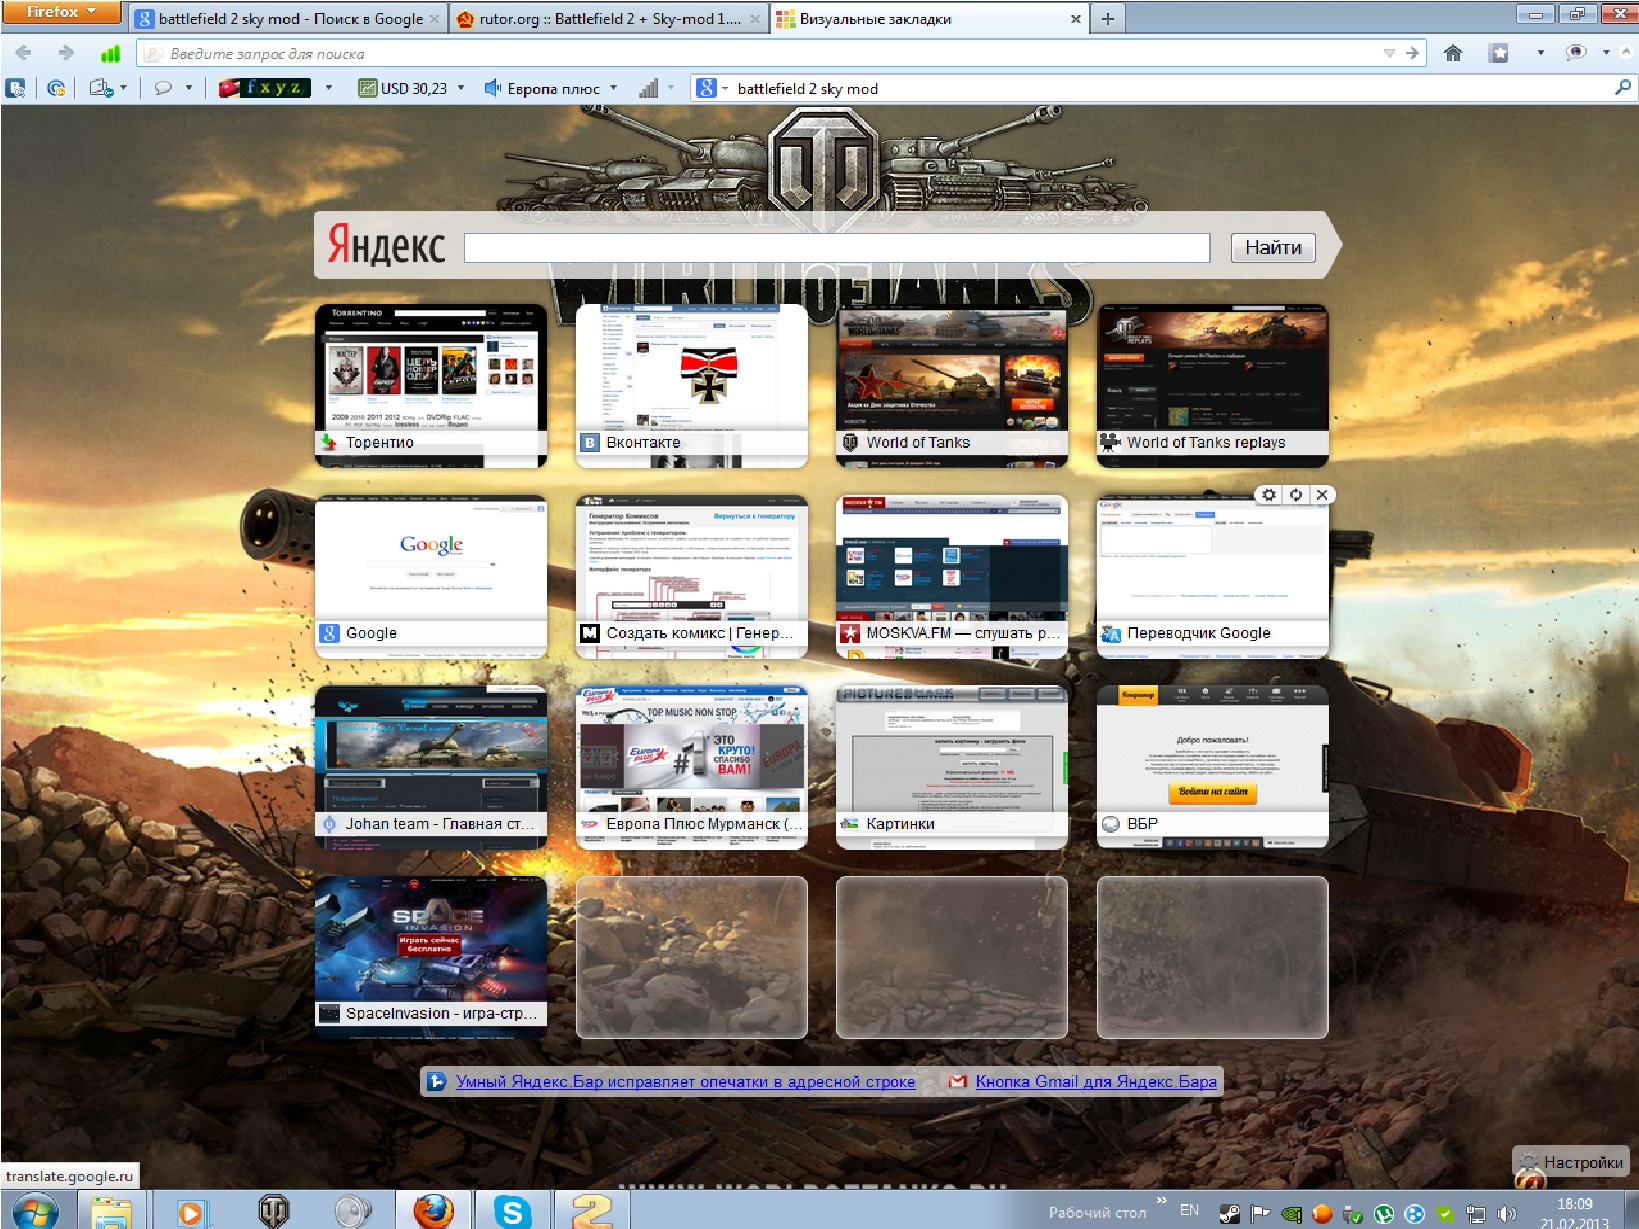Switch to the battlefield 2 sky mod Google tab
The height and width of the screenshot is (1229, 1639).
tap(288, 19)
